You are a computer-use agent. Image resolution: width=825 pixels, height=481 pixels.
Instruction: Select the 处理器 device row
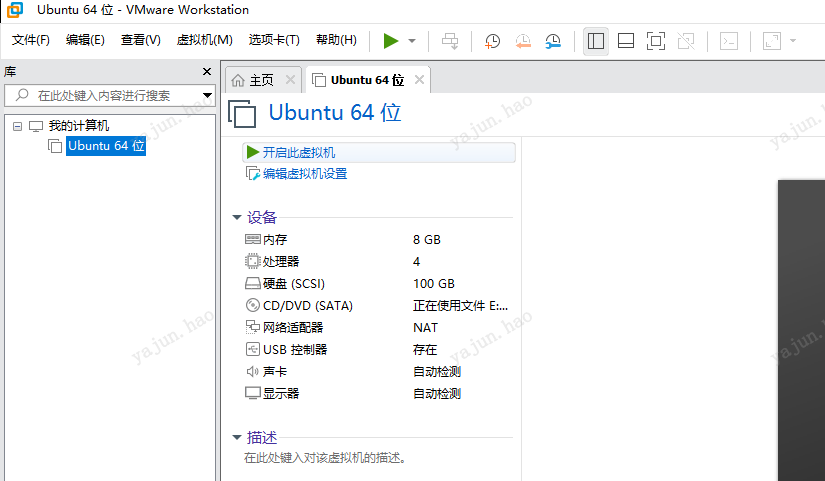[378, 262]
